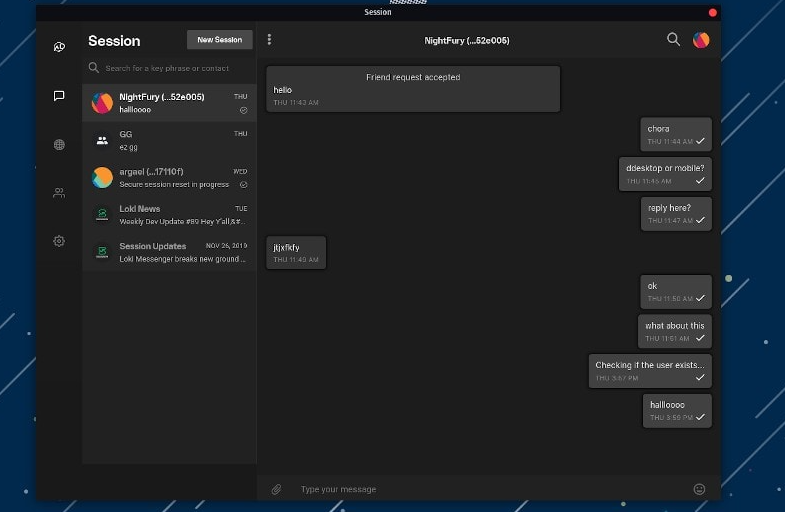Click the 'hallloooo' sent message bubble
The width and height of the screenshot is (785, 512).
pos(677,410)
